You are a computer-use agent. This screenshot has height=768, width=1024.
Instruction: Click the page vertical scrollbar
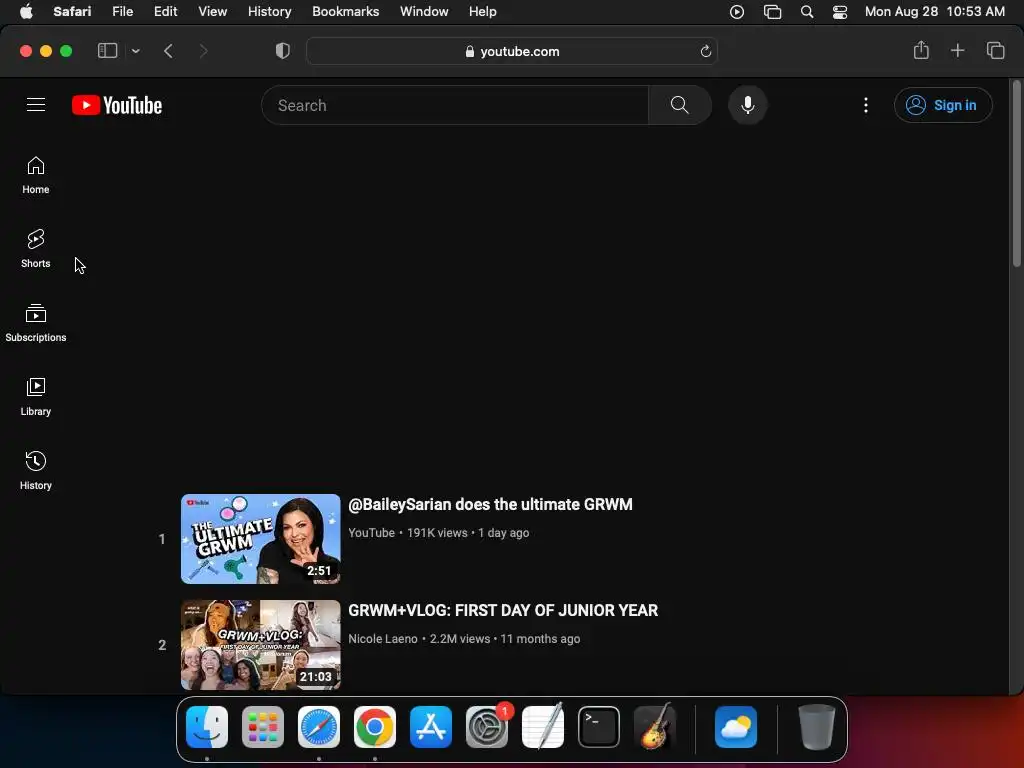click(1016, 173)
